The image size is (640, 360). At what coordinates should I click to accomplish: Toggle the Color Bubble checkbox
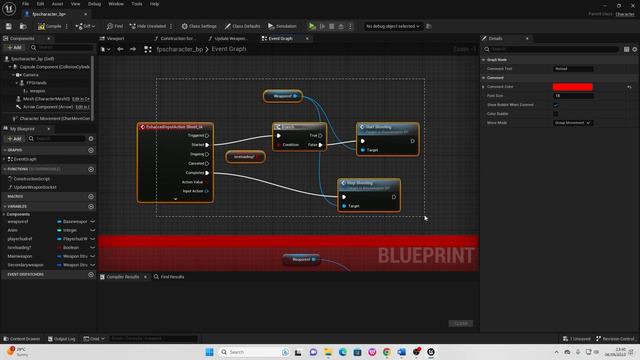pos(556,114)
